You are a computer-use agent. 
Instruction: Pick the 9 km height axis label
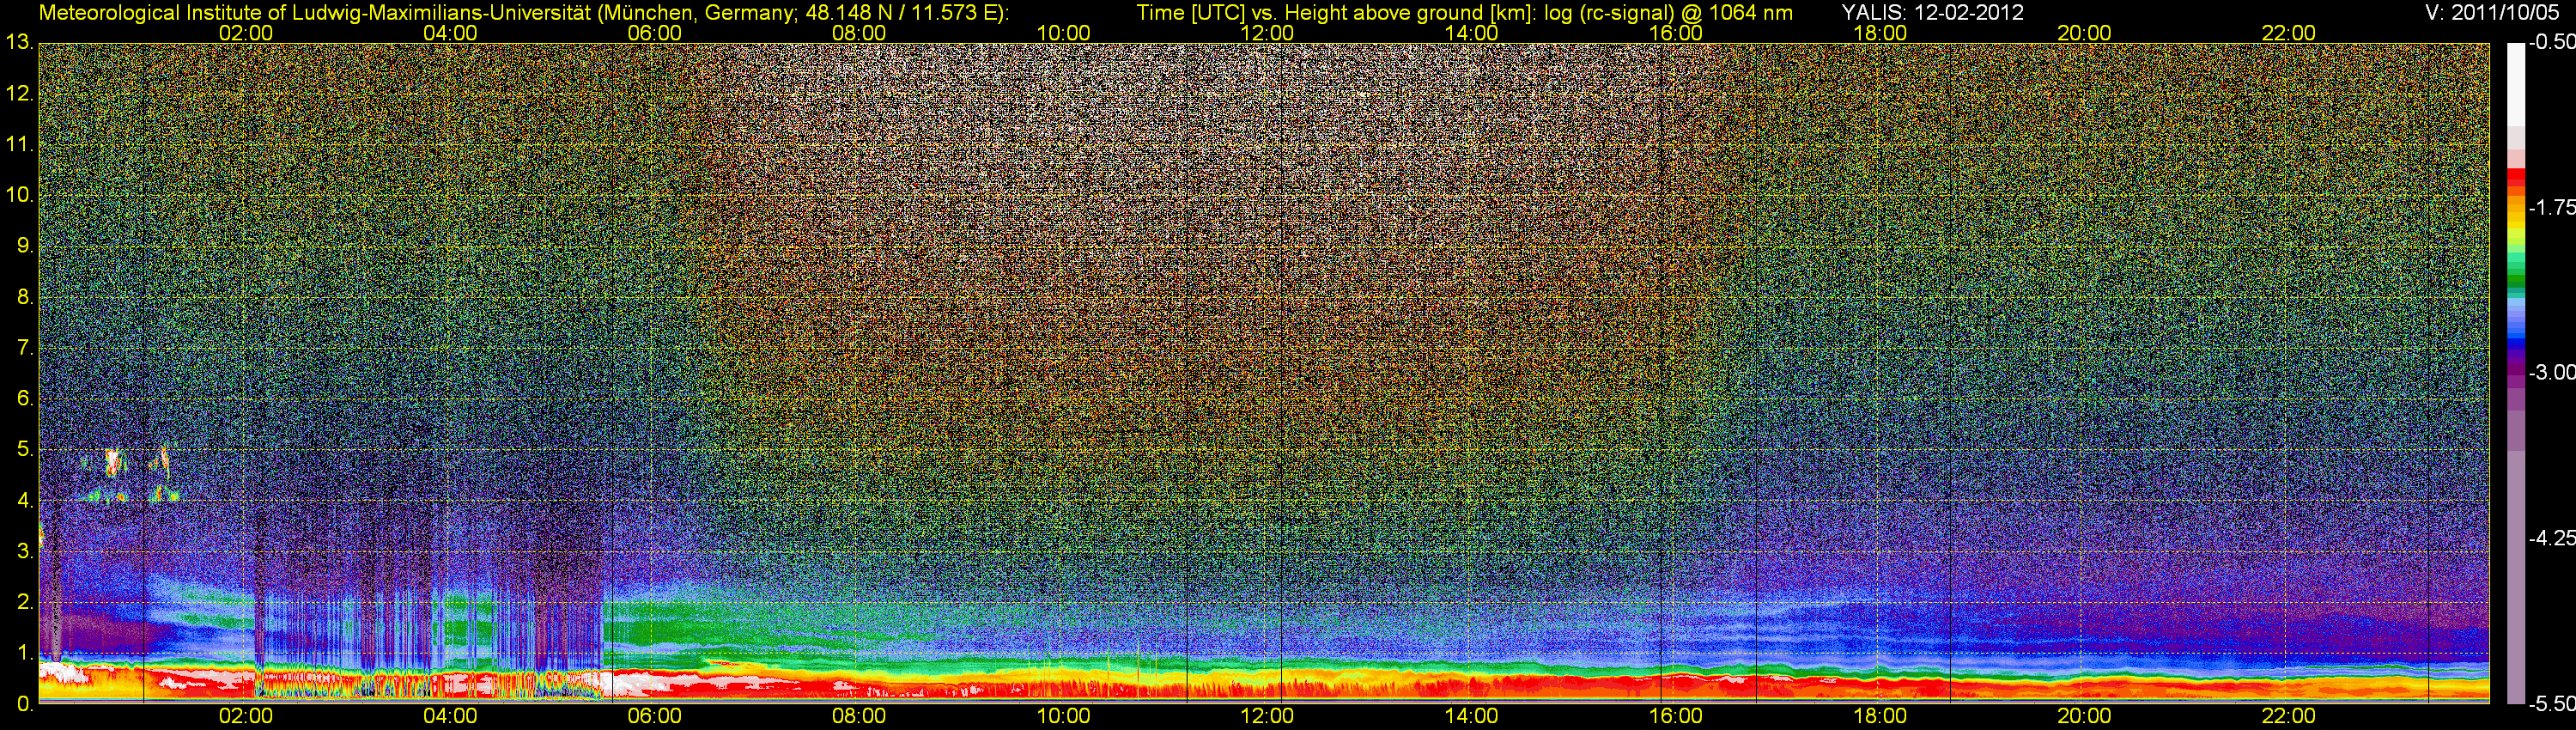point(24,246)
